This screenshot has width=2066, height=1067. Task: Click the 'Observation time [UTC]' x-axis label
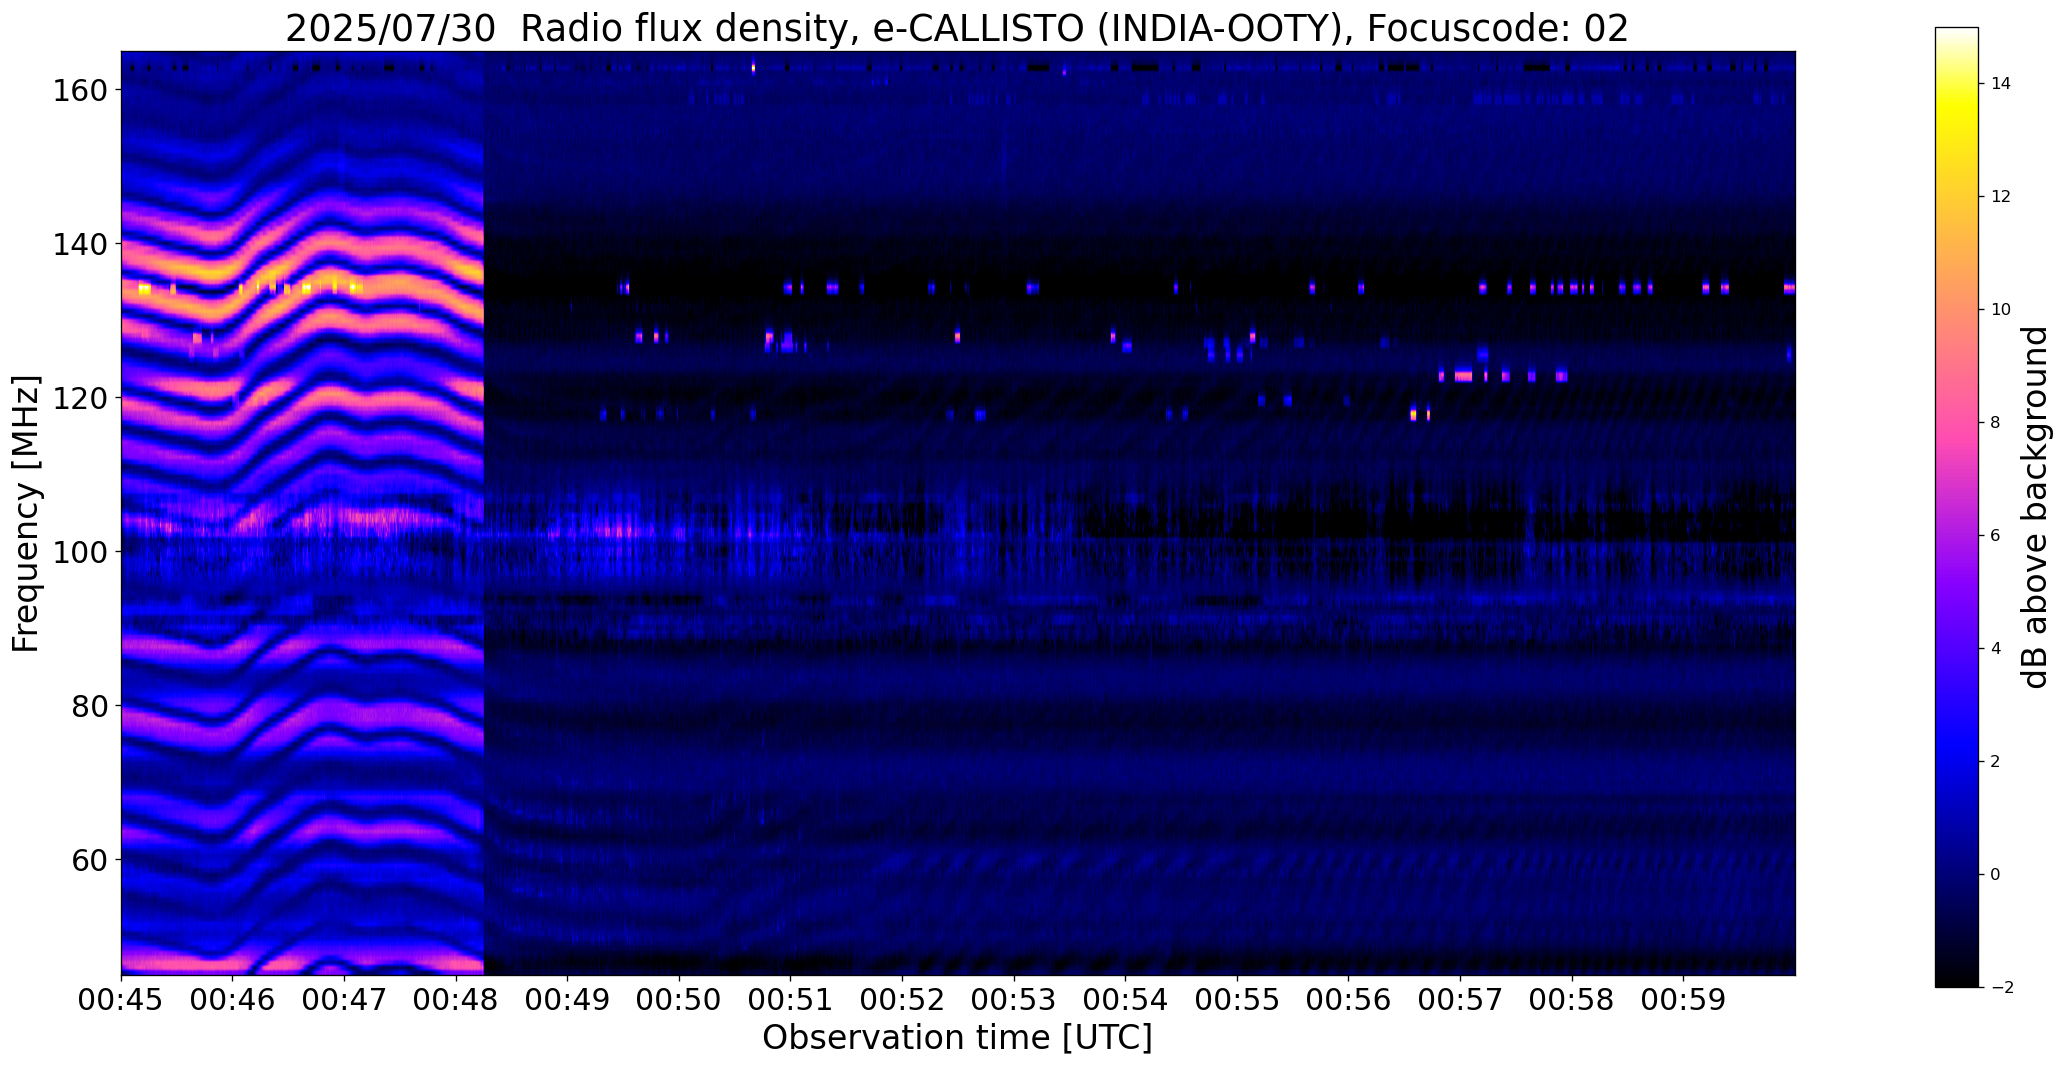click(x=957, y=1037)
